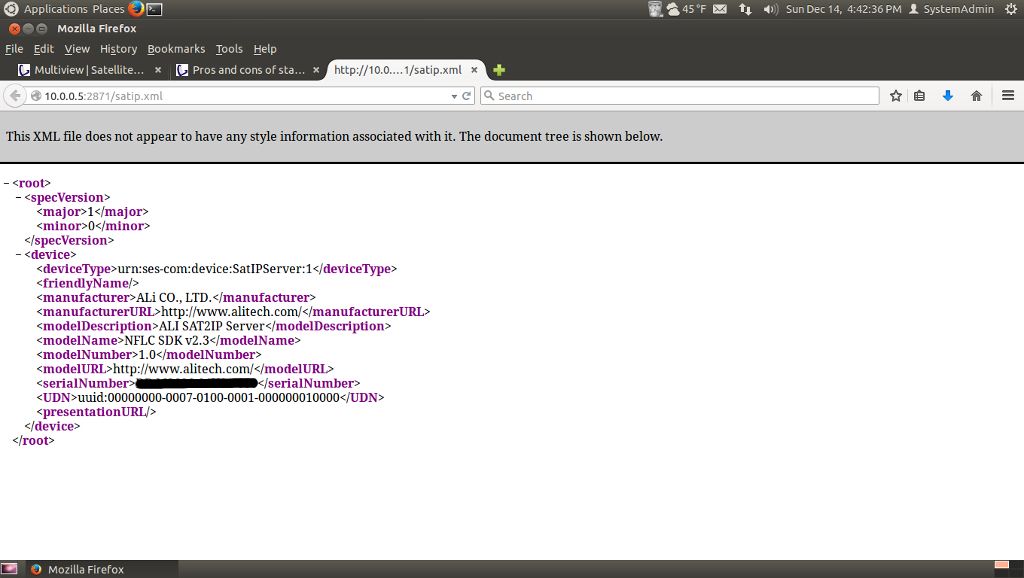Viewport: 1024px width, 578px height.
Task: Open the network connection indicator
Action: pos(745,9)
